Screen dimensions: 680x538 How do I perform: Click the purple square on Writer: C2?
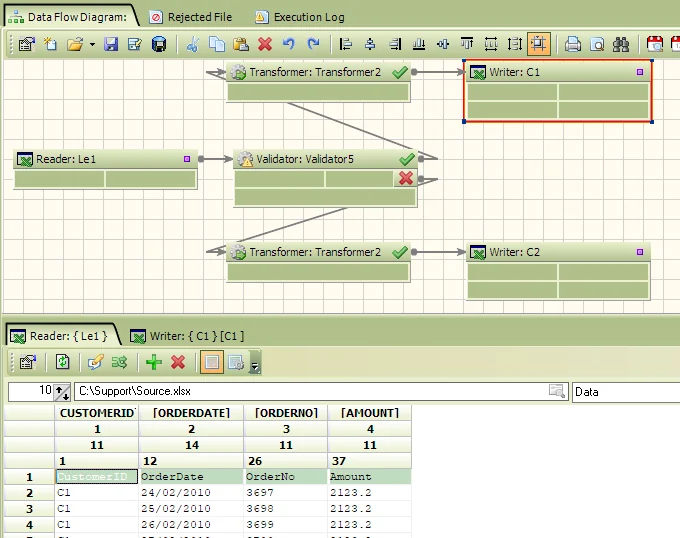coord(640,252)
